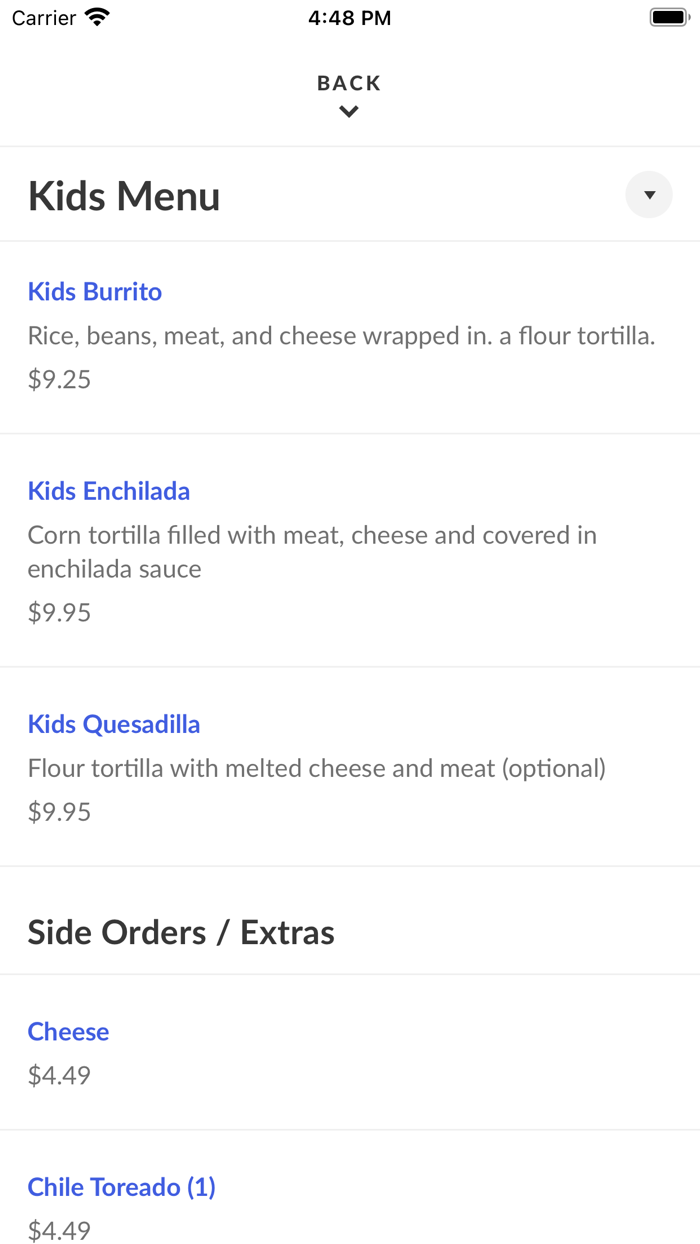Select the Kids Enchilada menu item

pos(108,491)
